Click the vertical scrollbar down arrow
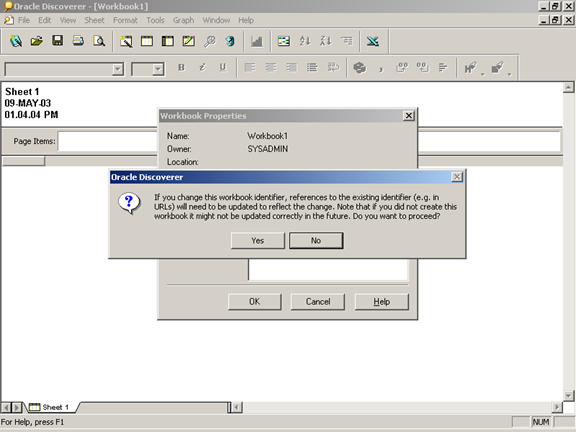Image resolution: width=576 pixels, height=432 pixels. [568, 395]
